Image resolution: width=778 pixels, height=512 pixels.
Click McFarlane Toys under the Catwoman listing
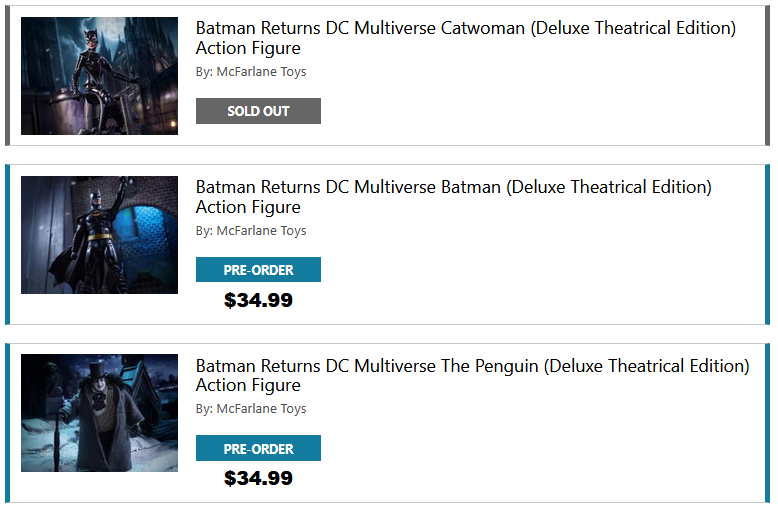click(261, 72)
